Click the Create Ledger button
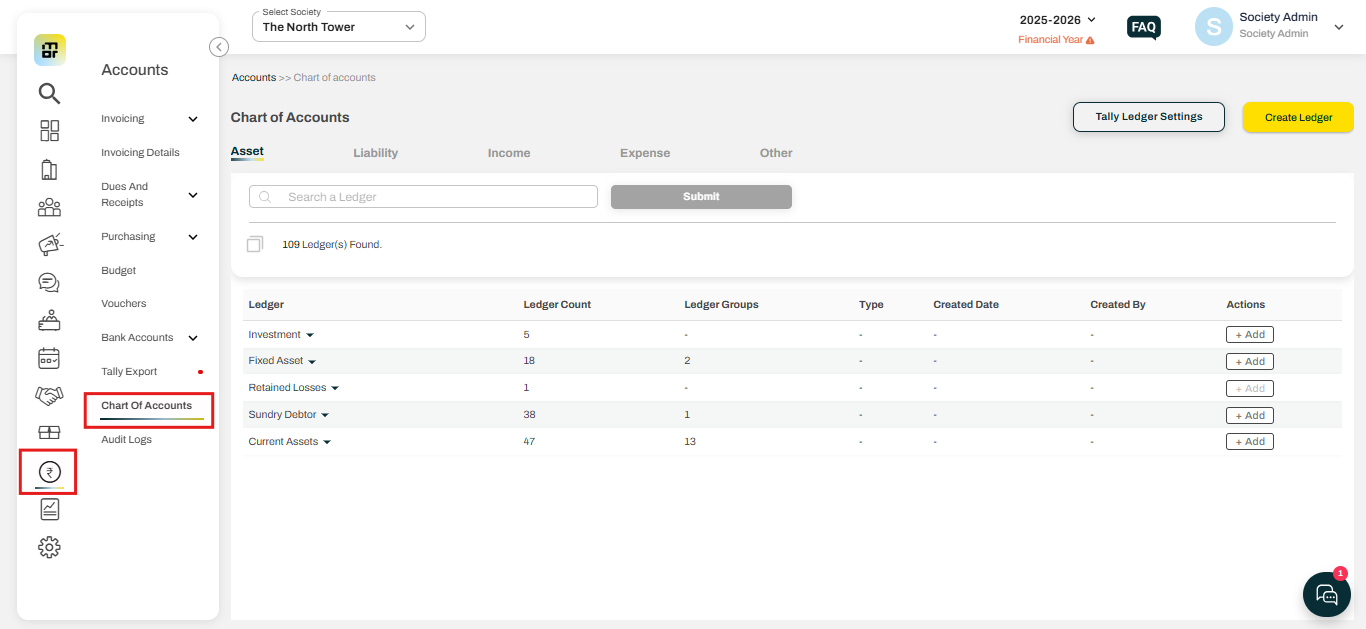The image size is (1366, 629). click(1298, 117)
